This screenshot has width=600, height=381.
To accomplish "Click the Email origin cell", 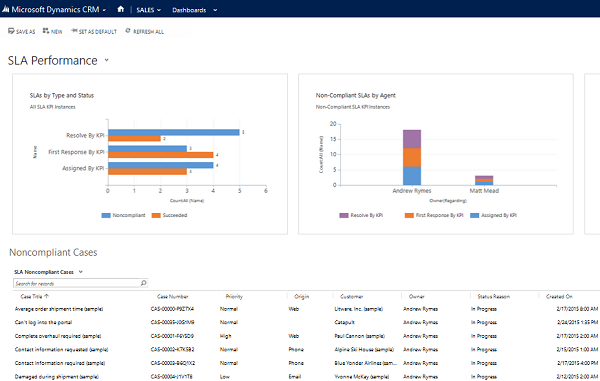I will tap(295, 377).
